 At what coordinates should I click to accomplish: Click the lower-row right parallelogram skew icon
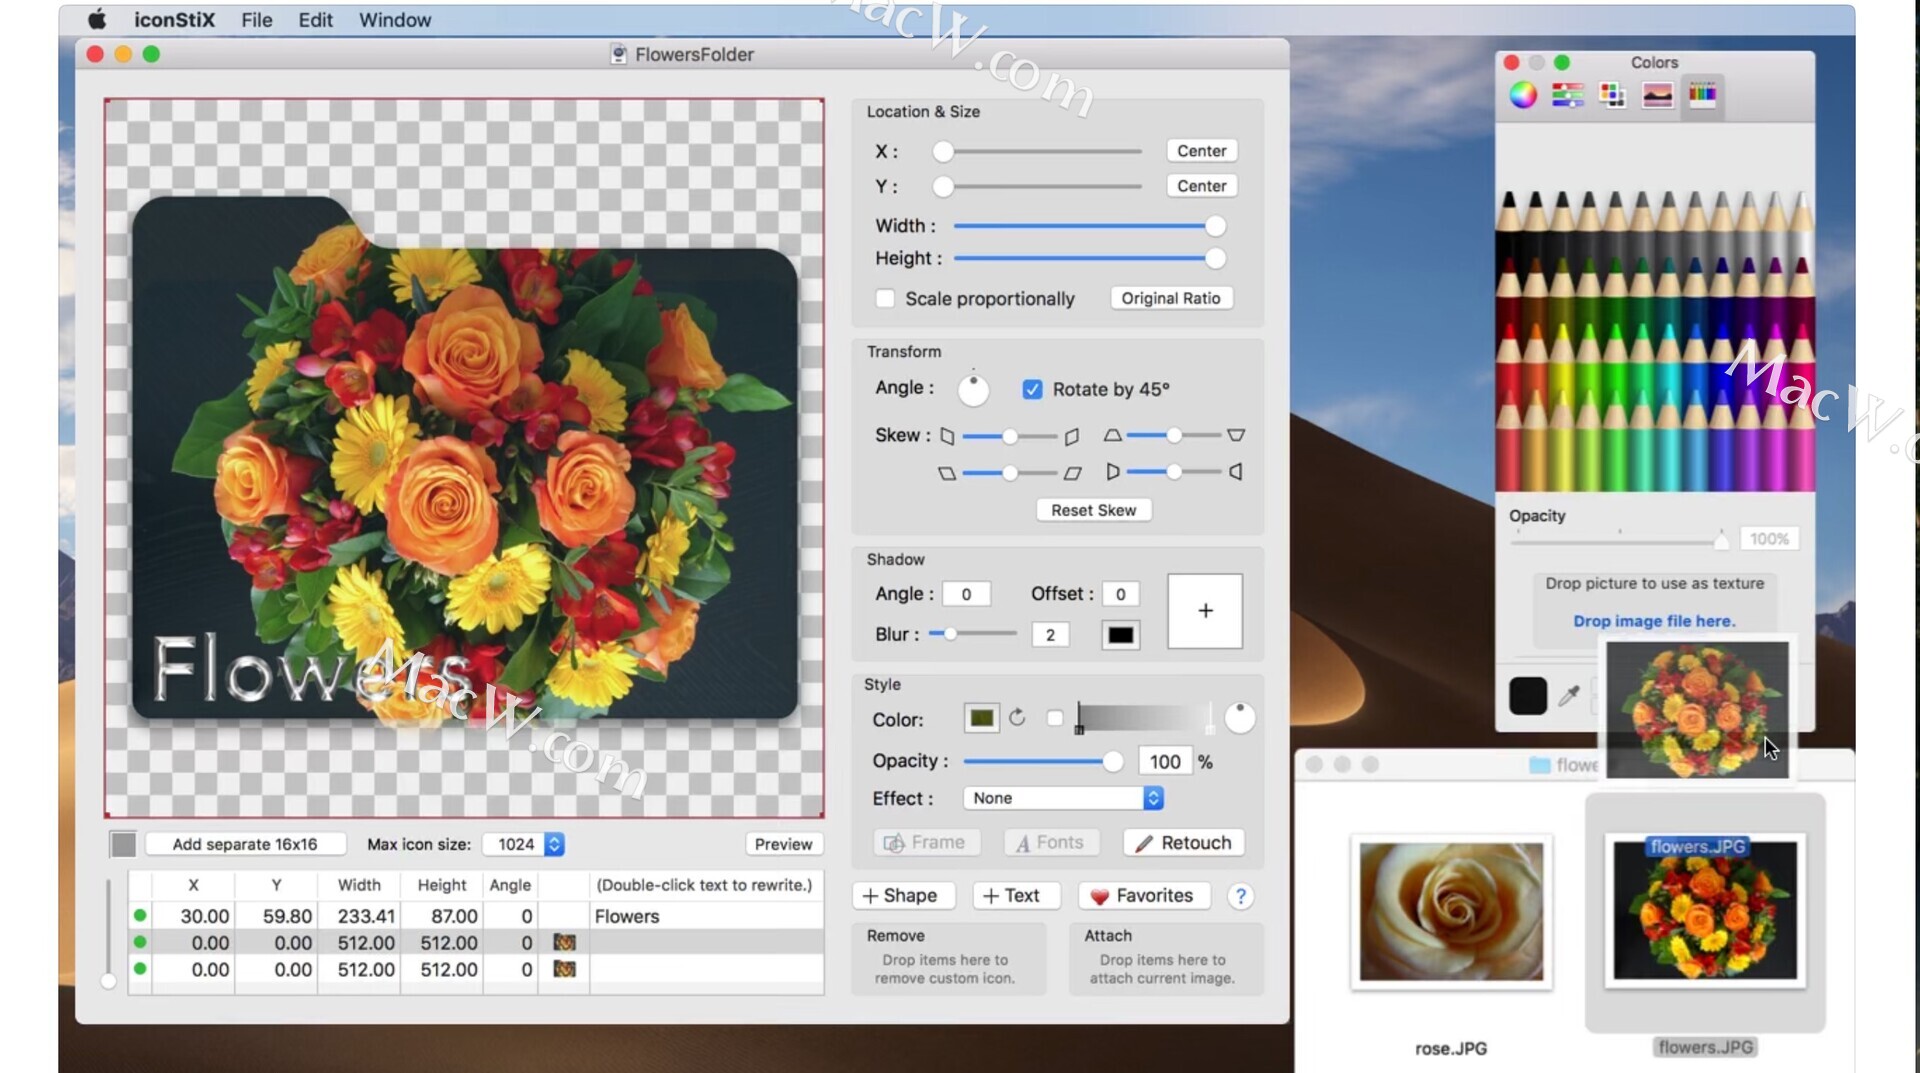click(x=1072, y=473)
